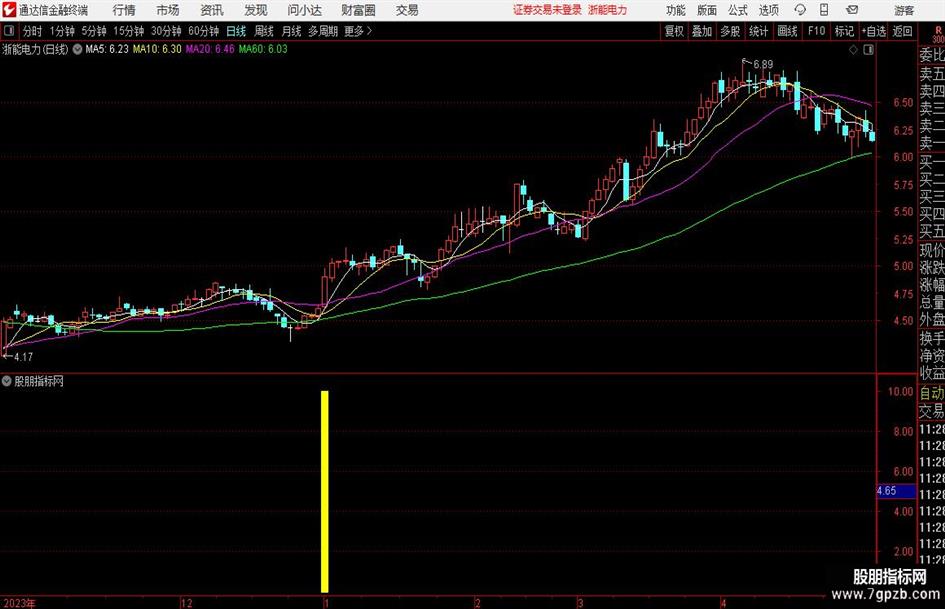This screenshot has height=609, width=945.
Task: Click the MA60: 6.03 label
Action: [263, 49]
